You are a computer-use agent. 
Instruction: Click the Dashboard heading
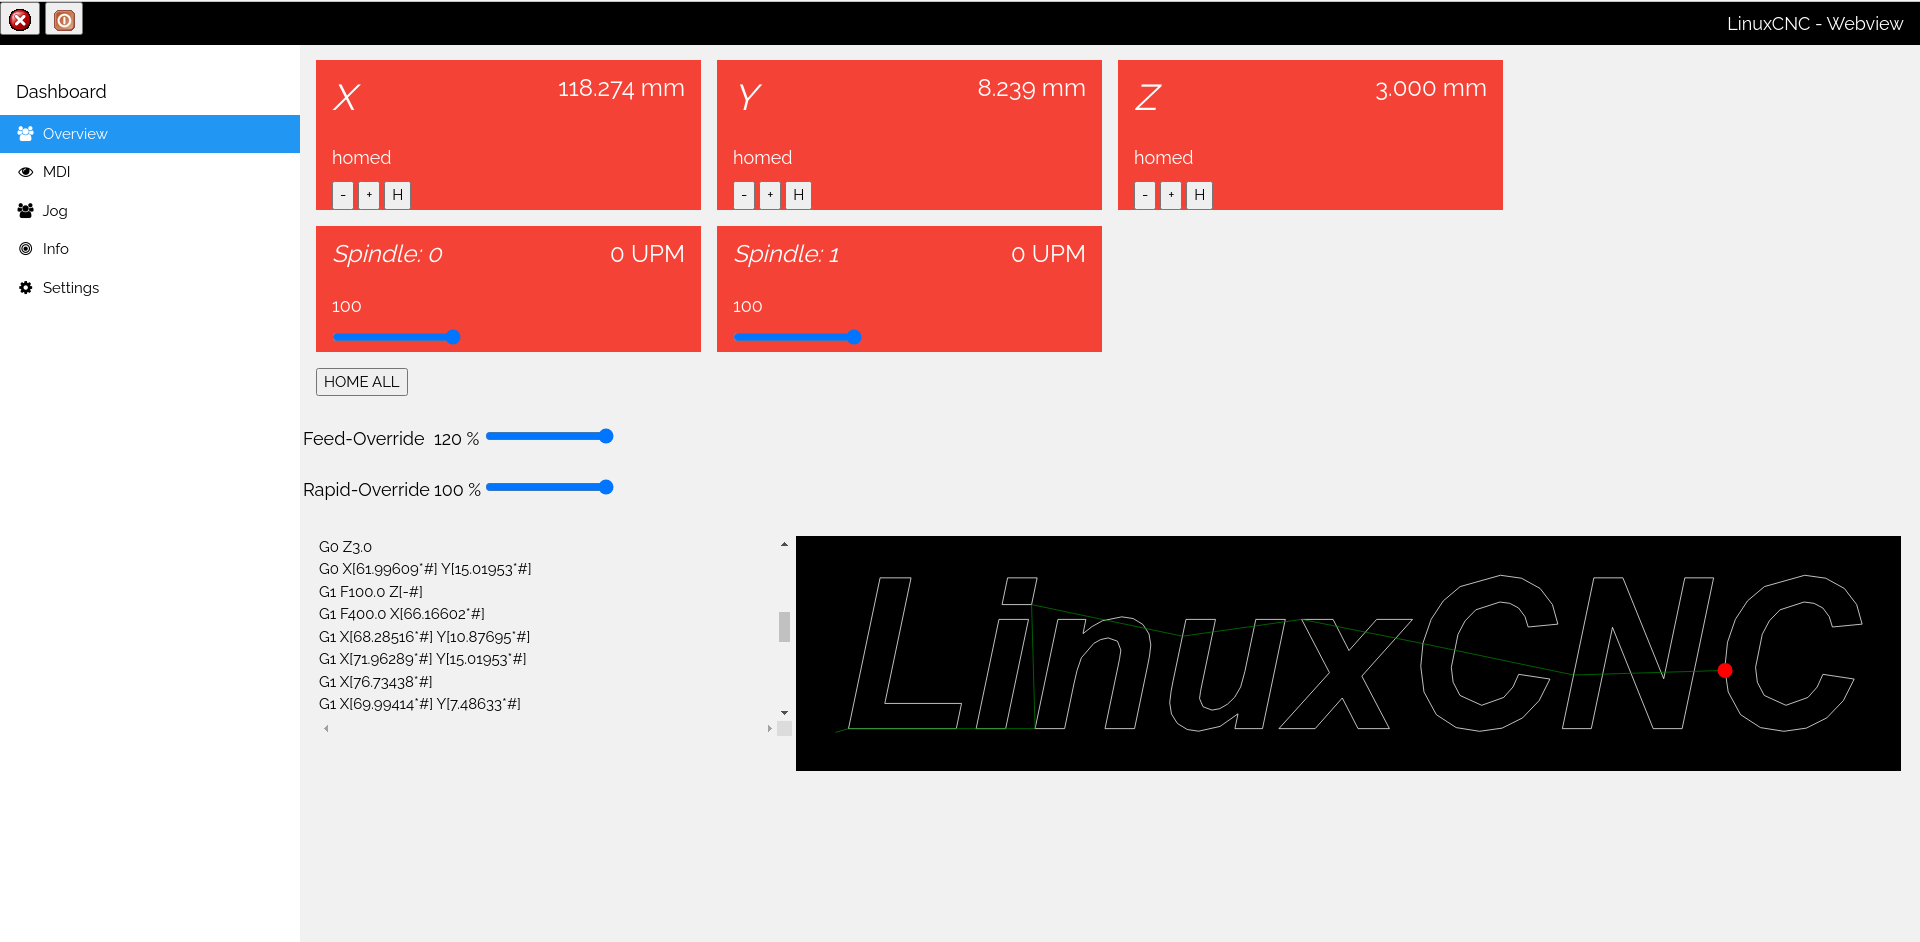pos(61,92)
